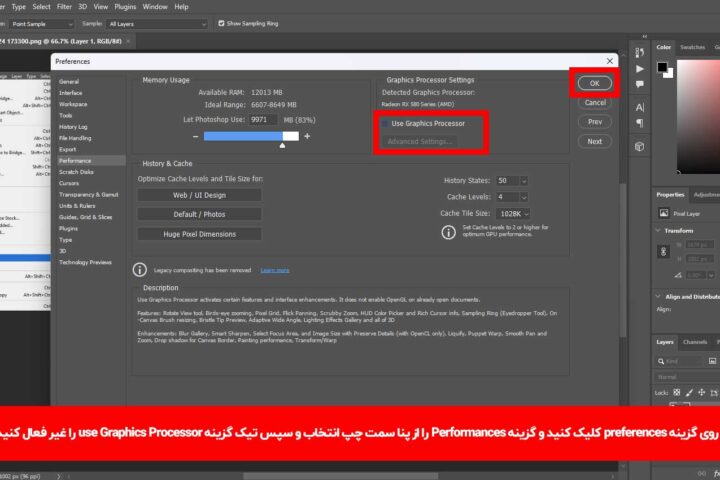
Task: Click filter for pixel layers icon
Action: pos(712,361)
